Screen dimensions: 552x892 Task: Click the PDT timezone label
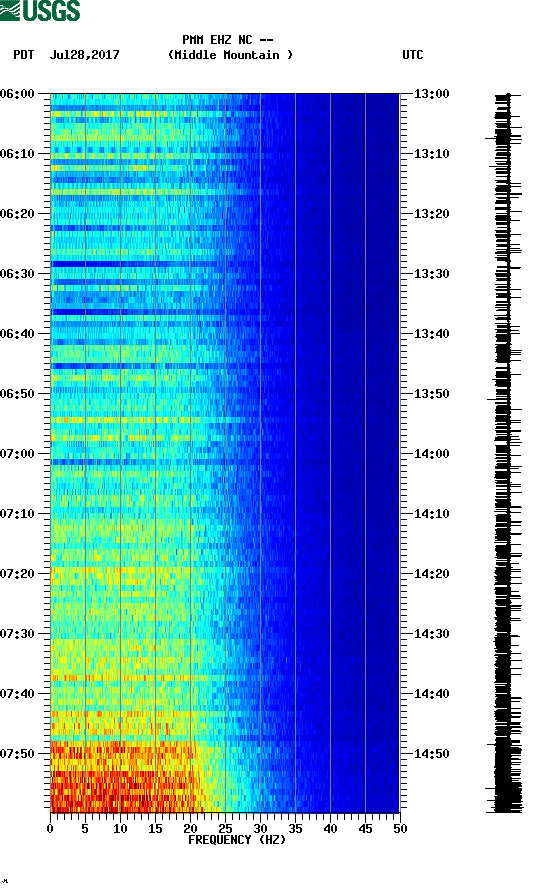coord(24,55)
